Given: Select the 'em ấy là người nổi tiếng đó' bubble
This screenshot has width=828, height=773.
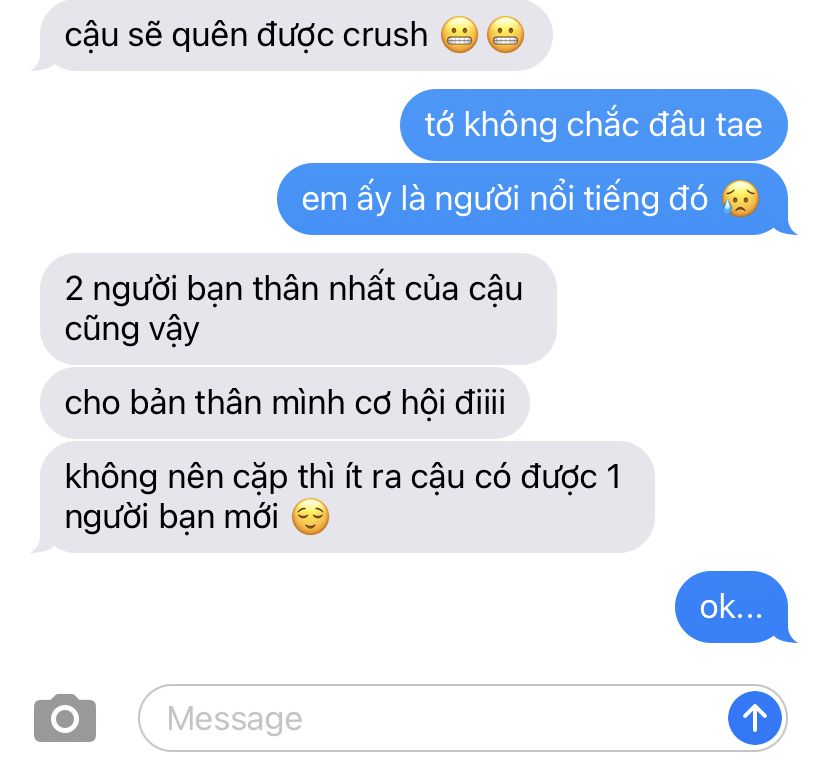Looking at the screenshot, I should click(x=533, y=199).
